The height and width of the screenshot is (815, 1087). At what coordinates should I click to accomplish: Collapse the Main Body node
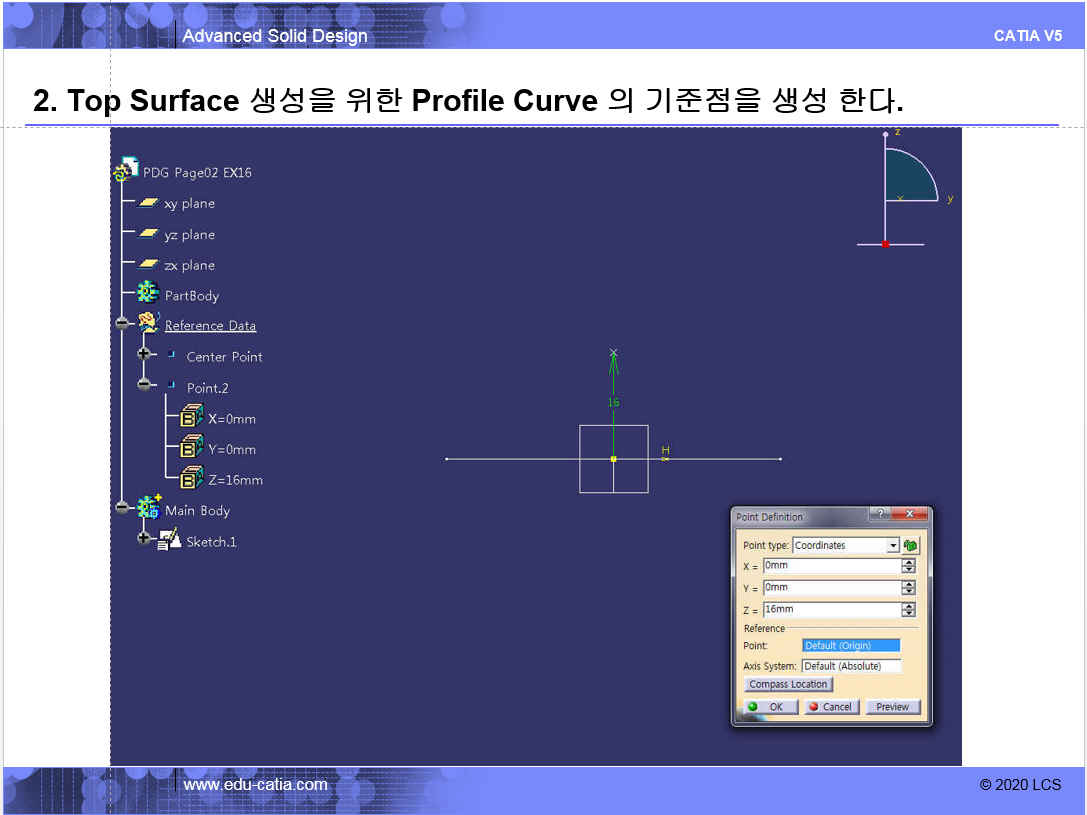coord(122,507)
